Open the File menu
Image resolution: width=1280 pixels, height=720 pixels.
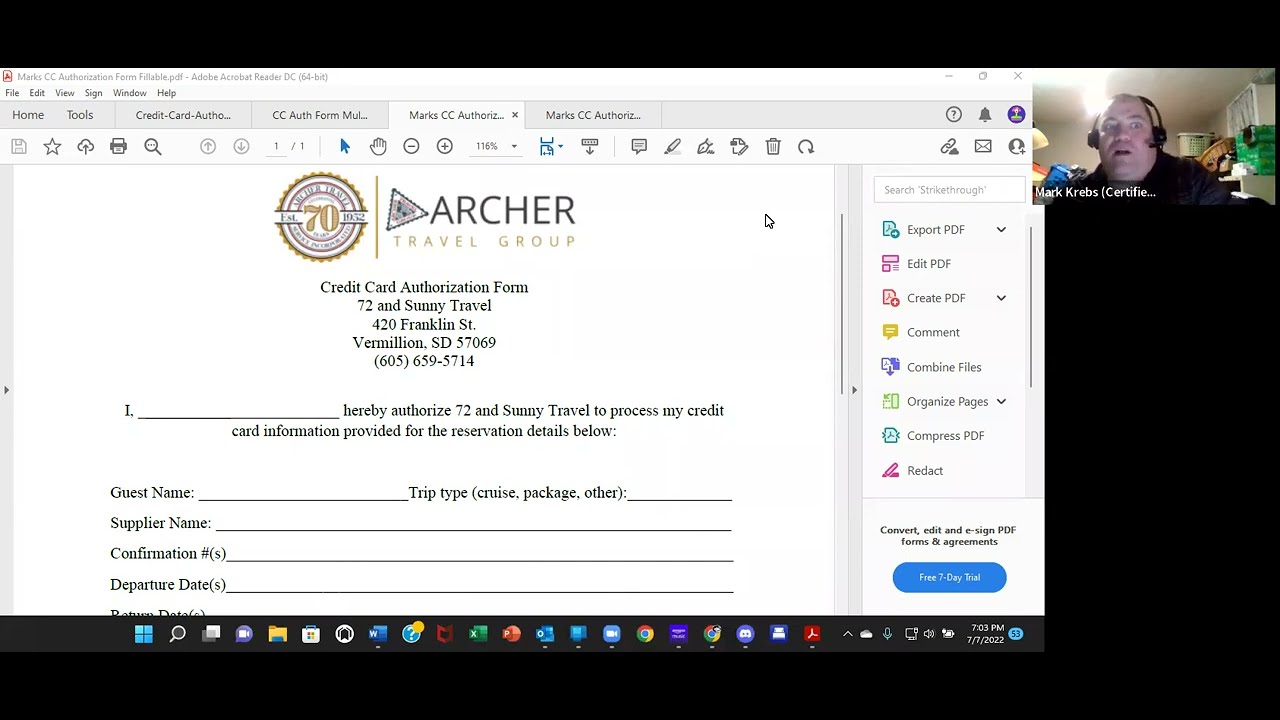coord(12,93)
